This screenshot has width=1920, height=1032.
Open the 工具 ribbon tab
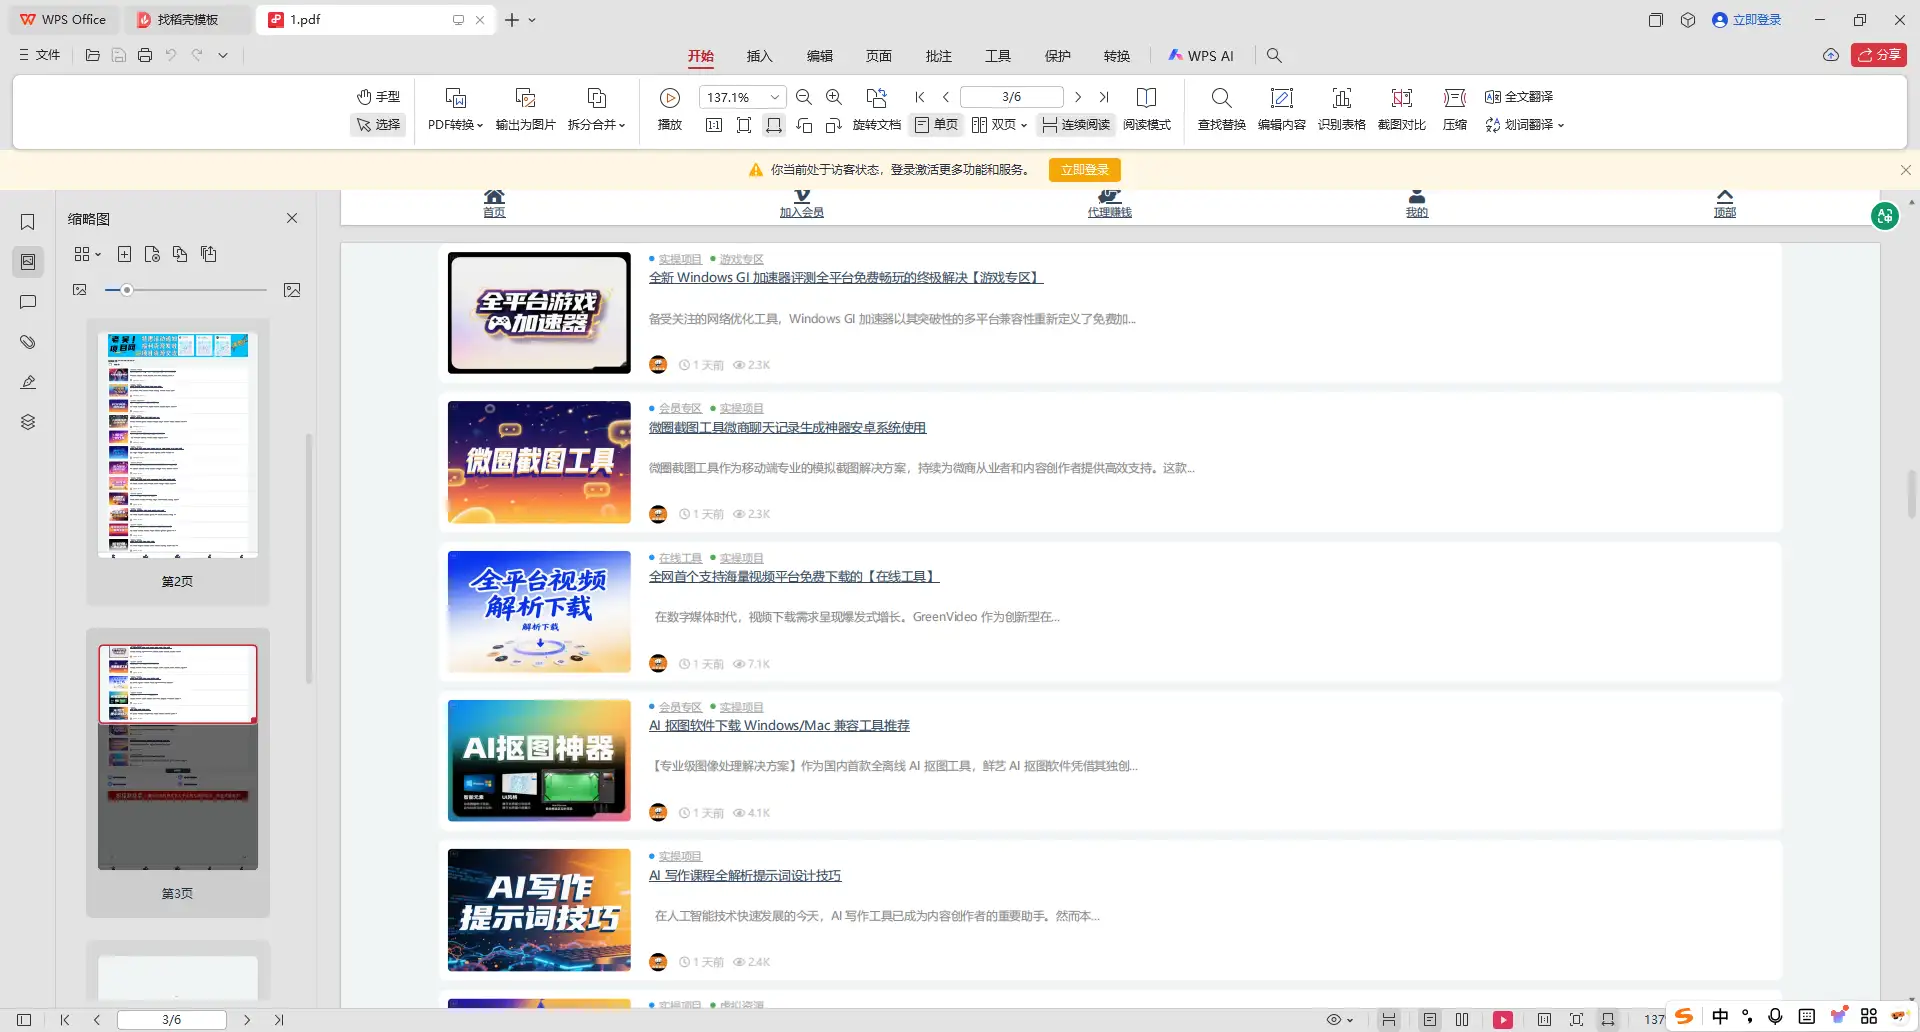click(x=997, y=55)
